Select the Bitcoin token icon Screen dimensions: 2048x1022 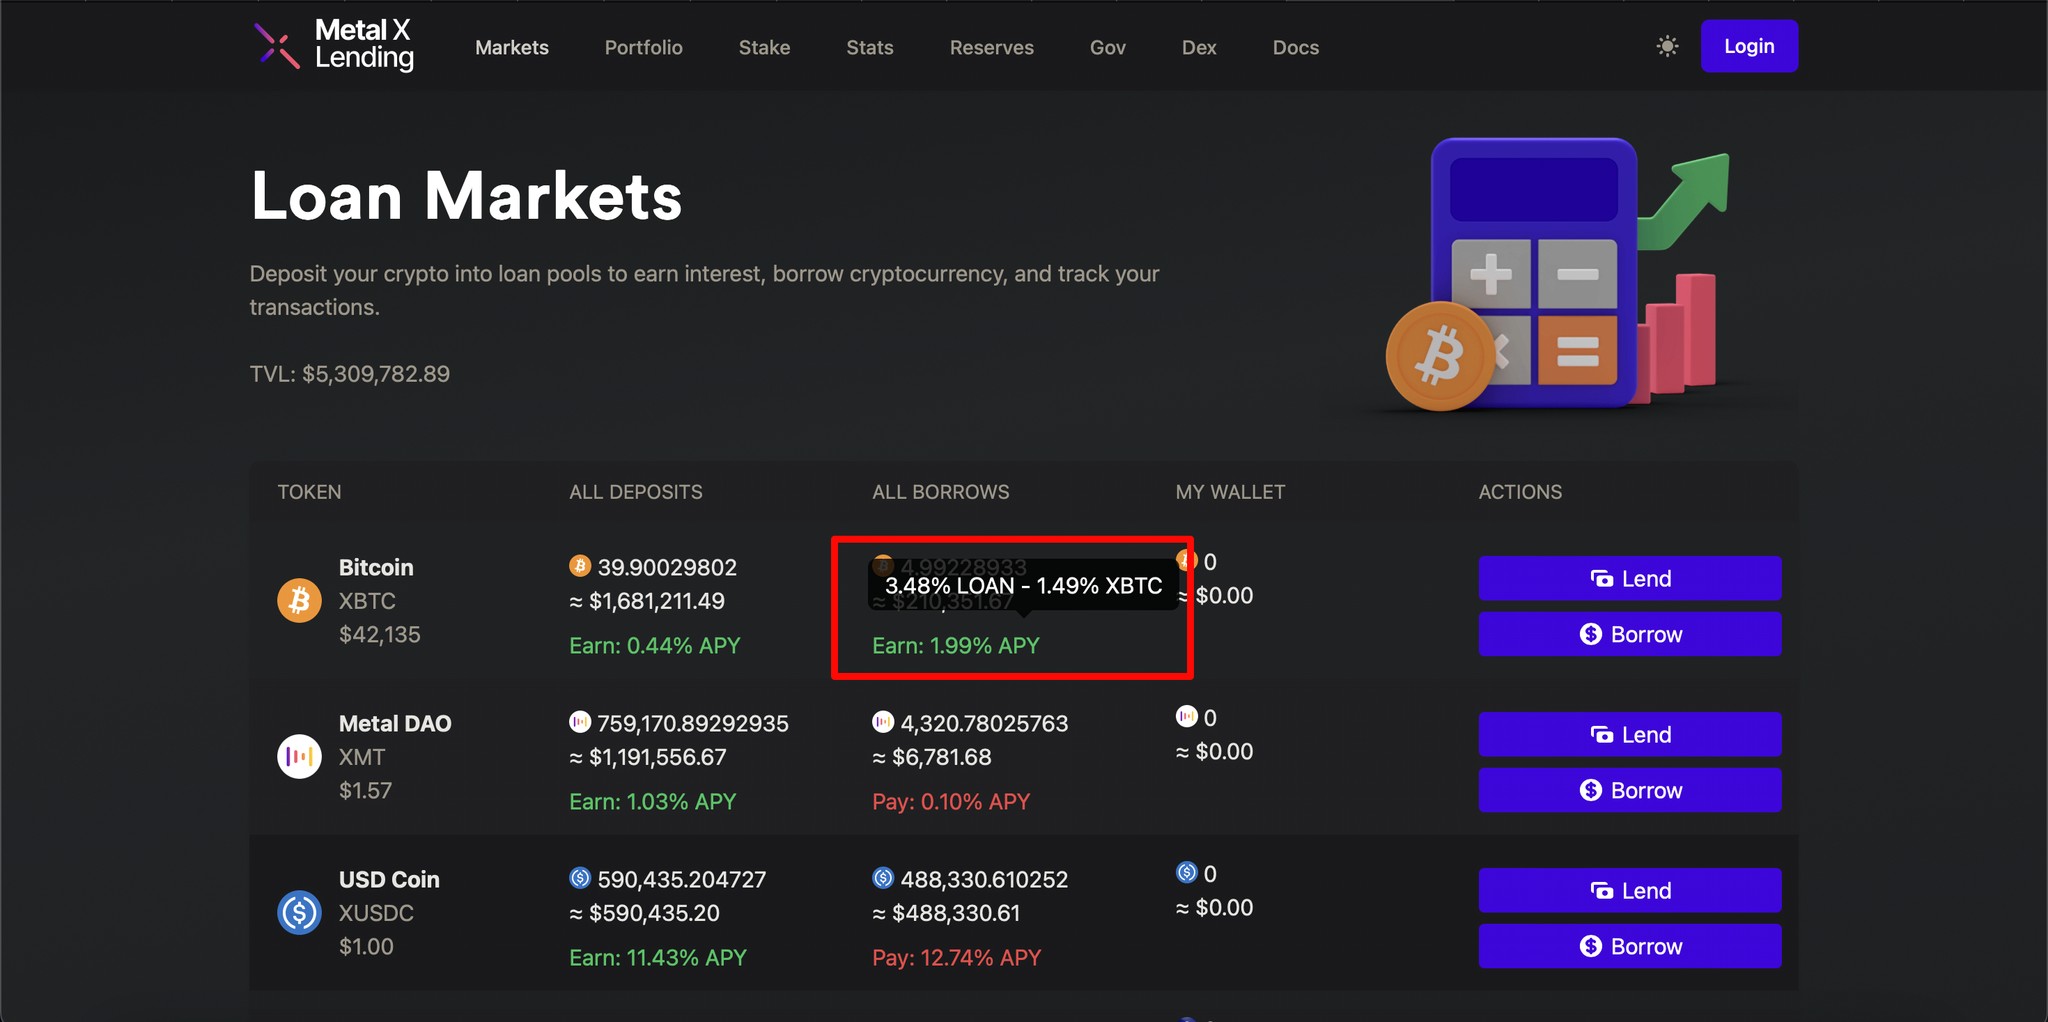pyautogui.click(x=299, y=600)
